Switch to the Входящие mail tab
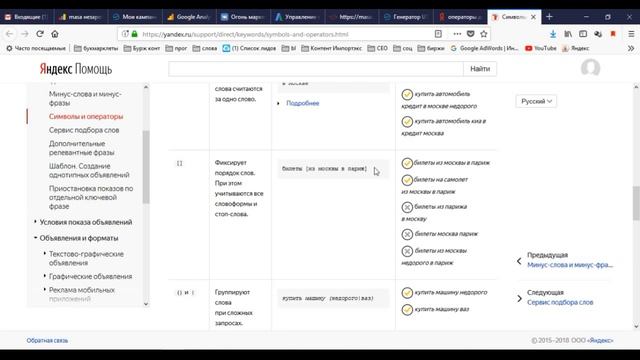The width and height of the screenshot is (640, 360). pos(27,17)
